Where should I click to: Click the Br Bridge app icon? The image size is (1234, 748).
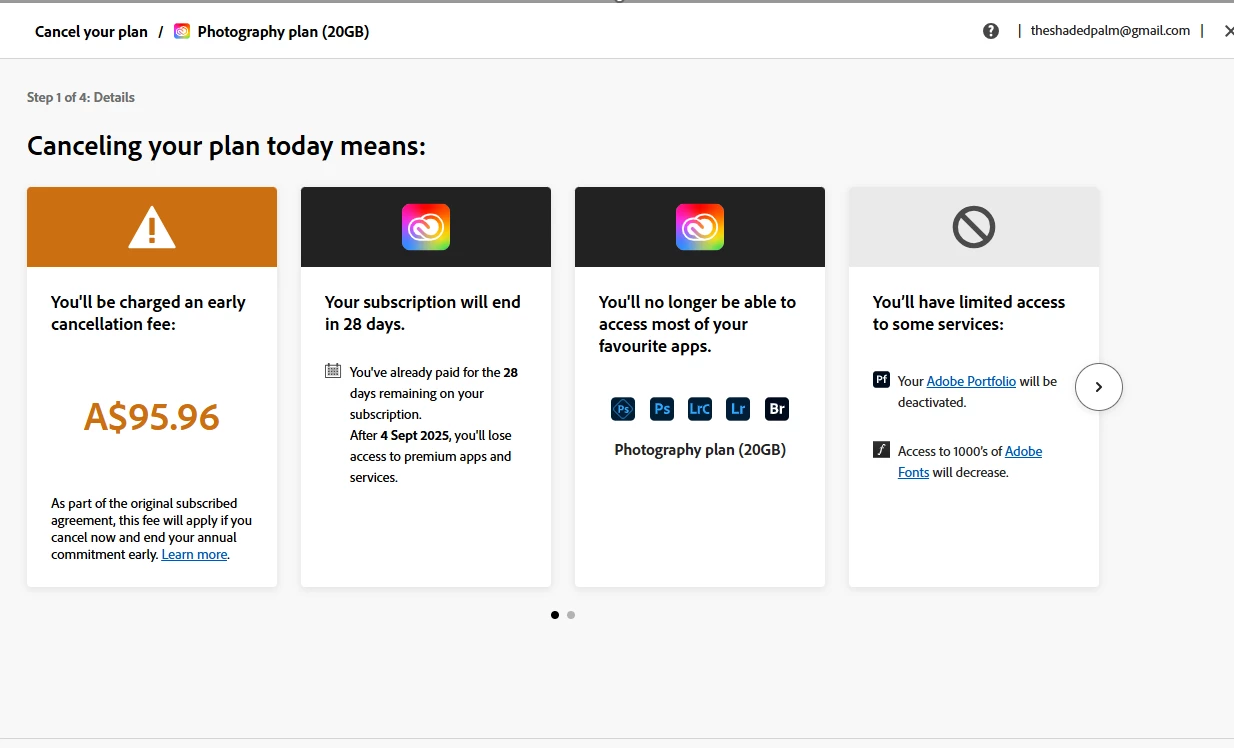(x=777, y=408)
